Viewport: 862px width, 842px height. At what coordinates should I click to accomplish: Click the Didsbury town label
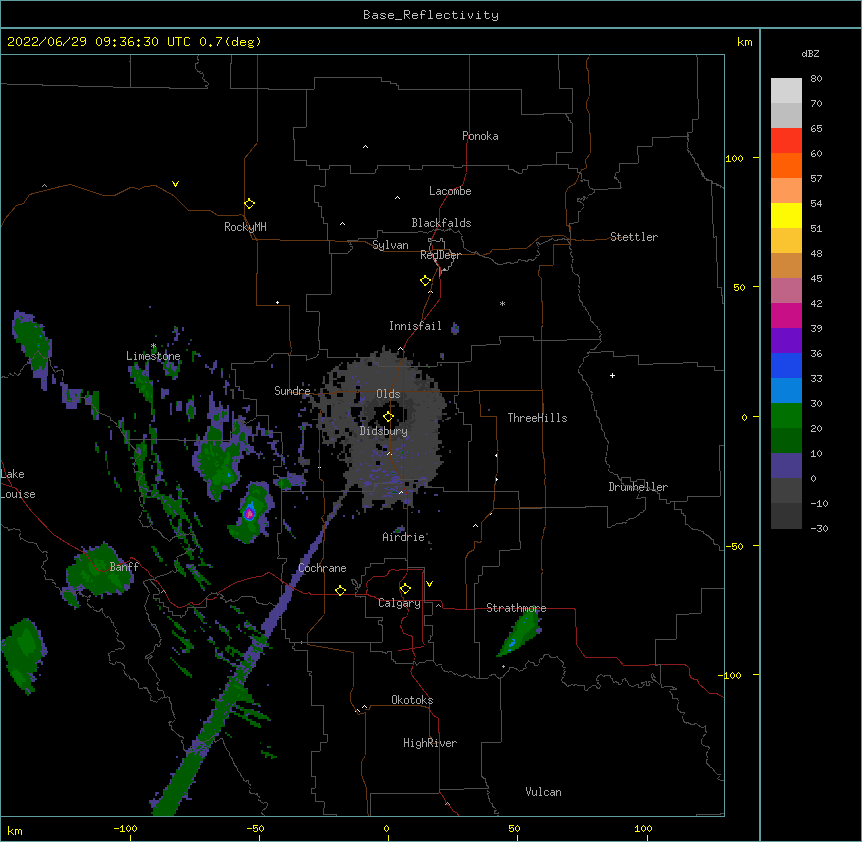point(384,431)
